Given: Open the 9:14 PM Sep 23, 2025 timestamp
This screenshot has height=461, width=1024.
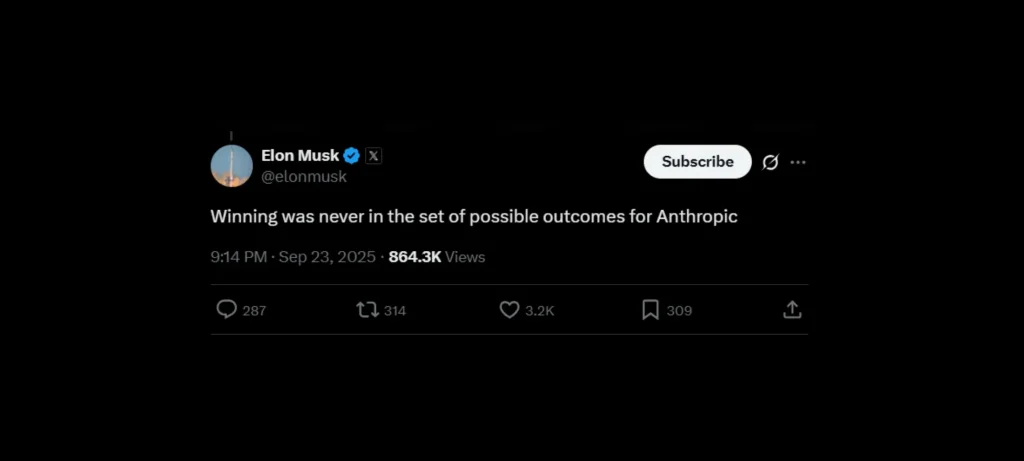Looking at the screenshot, I should click(292, 257).
